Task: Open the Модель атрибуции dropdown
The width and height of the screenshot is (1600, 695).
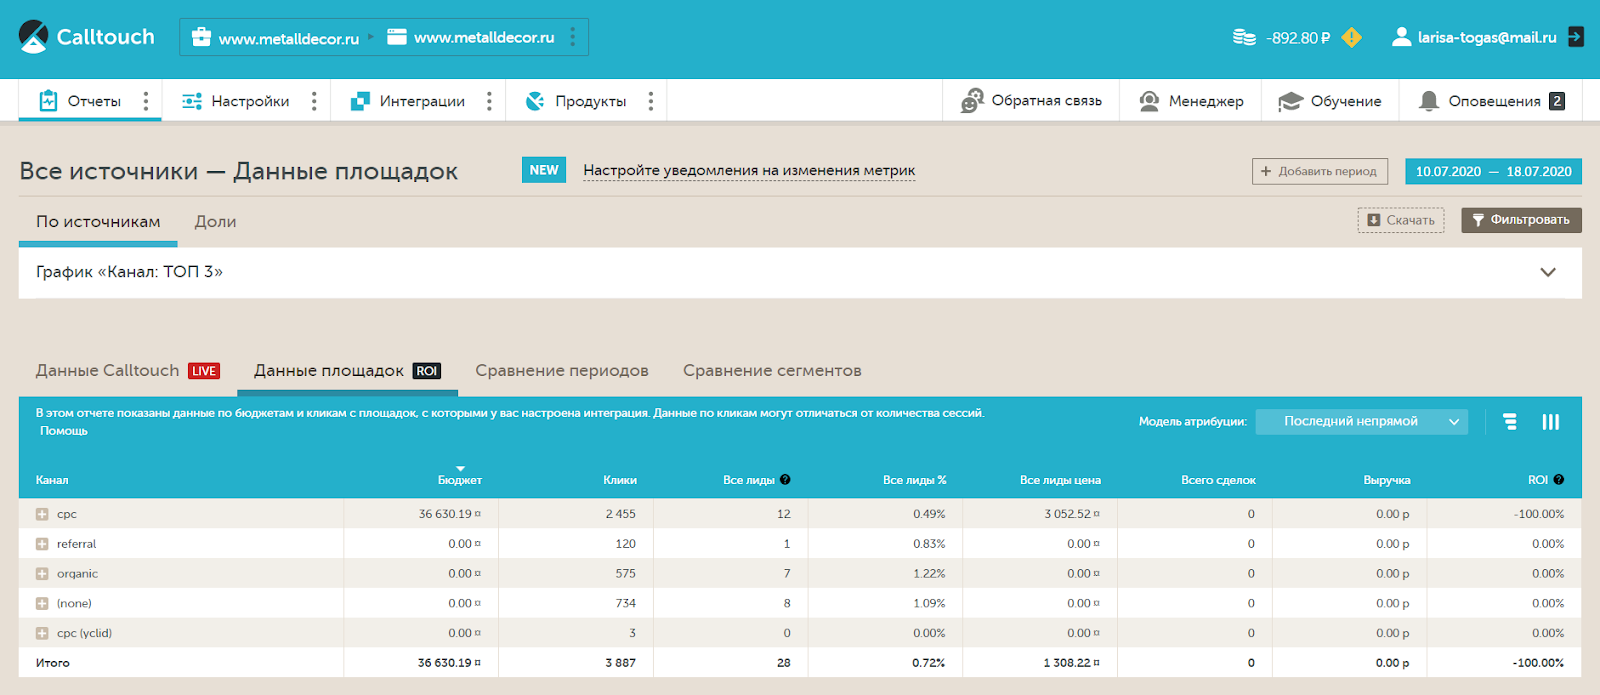Action: [1361, 422]
